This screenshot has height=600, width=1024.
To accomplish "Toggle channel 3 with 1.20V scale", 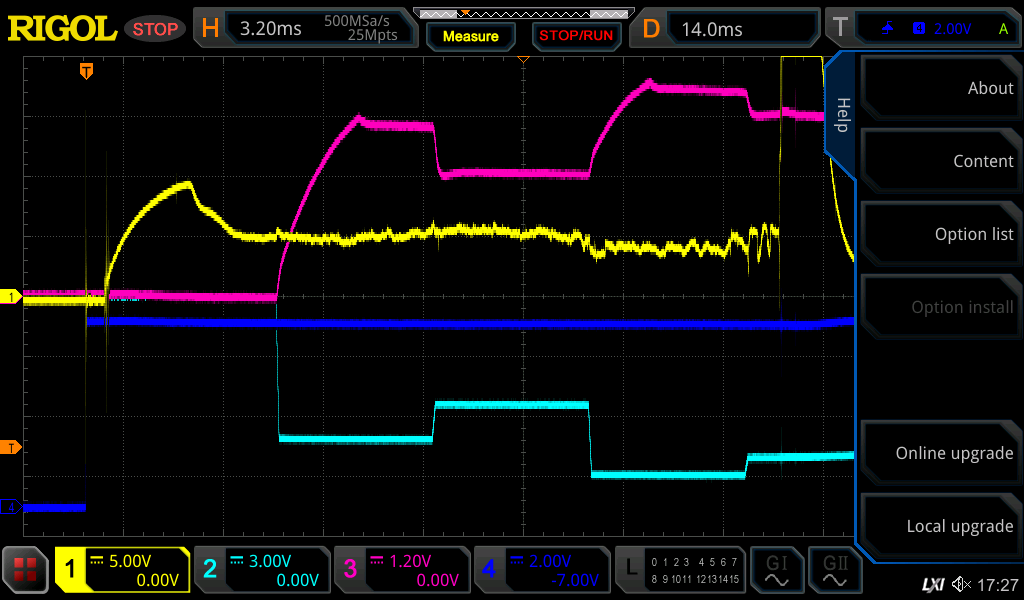I will [x=401, y=570].
